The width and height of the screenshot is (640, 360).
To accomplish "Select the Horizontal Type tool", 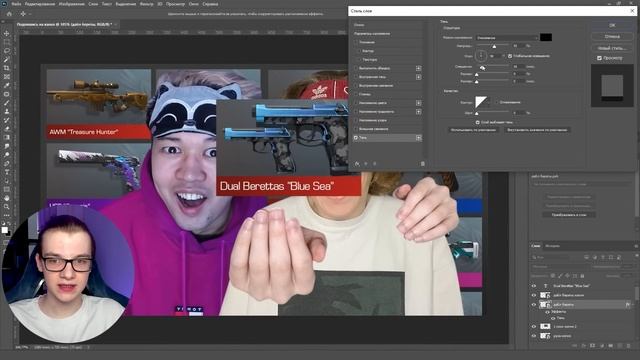I will pyautogui.click(x=7, y=172).
